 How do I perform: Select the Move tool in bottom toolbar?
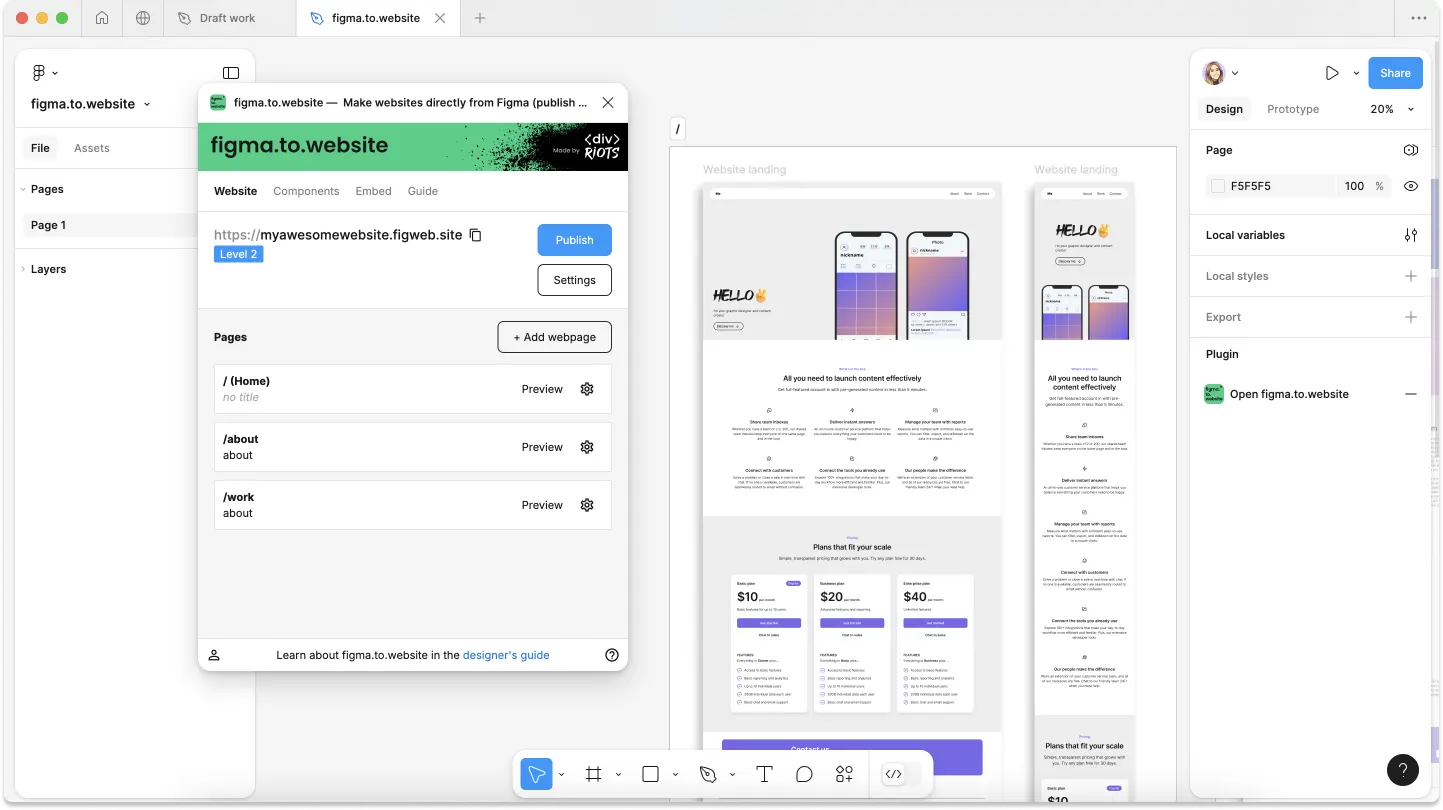[x=537, y=774]
